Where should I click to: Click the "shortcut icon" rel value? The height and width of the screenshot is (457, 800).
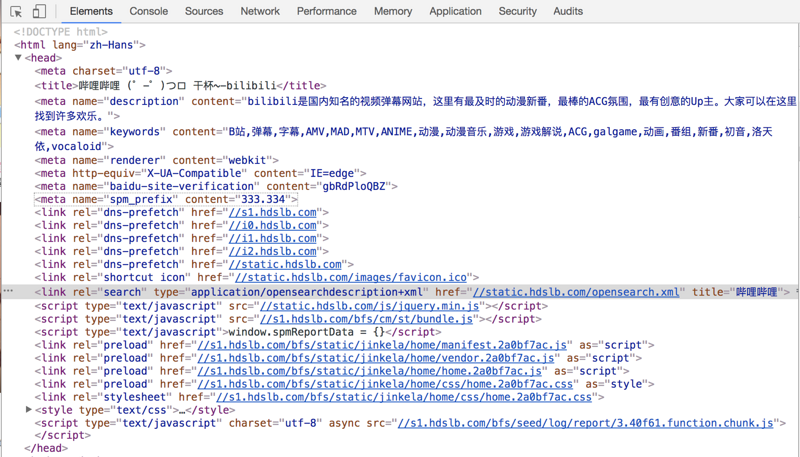click(144, 277)
